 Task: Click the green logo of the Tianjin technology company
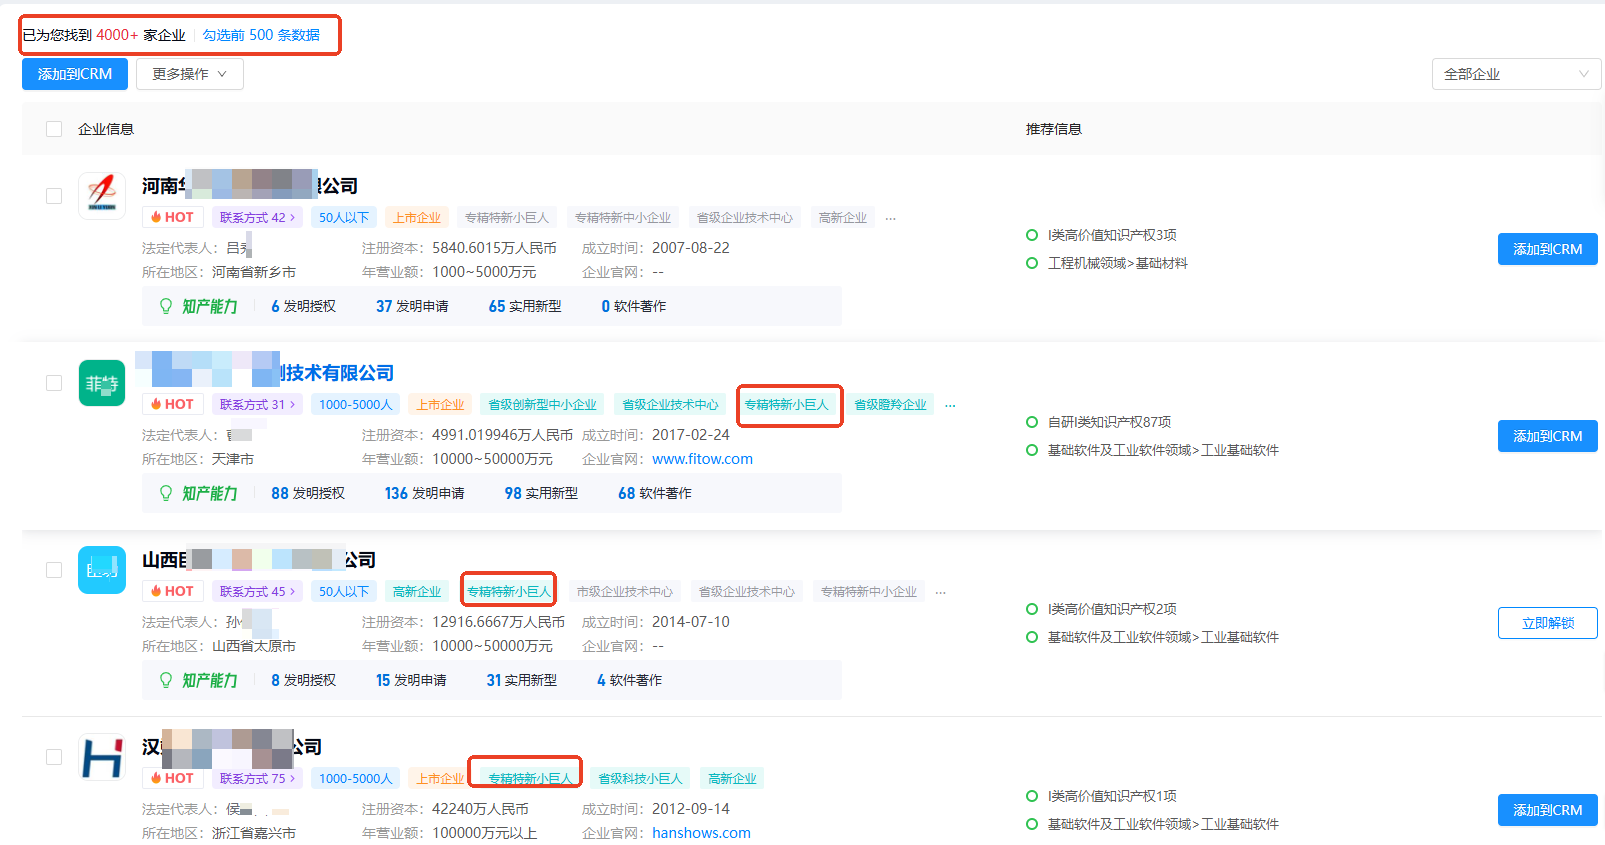pos(102,383)
